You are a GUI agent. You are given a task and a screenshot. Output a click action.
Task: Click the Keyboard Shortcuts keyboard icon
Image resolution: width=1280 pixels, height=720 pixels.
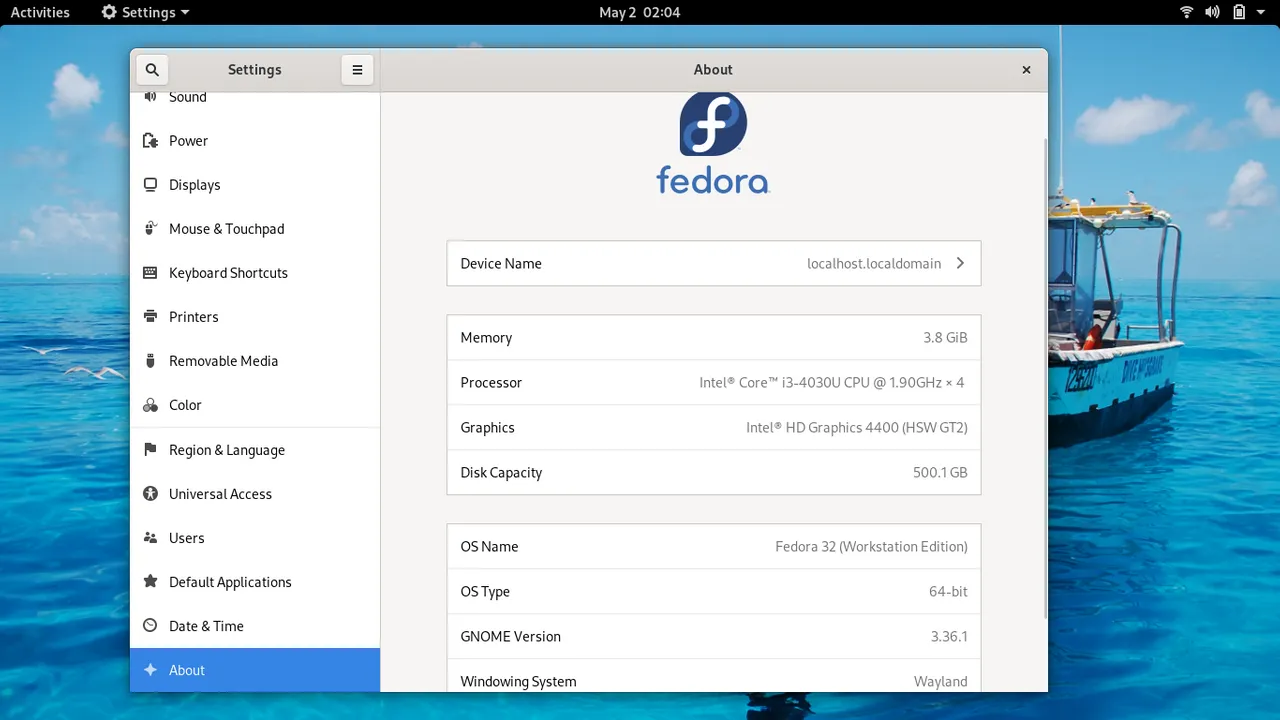150,273
